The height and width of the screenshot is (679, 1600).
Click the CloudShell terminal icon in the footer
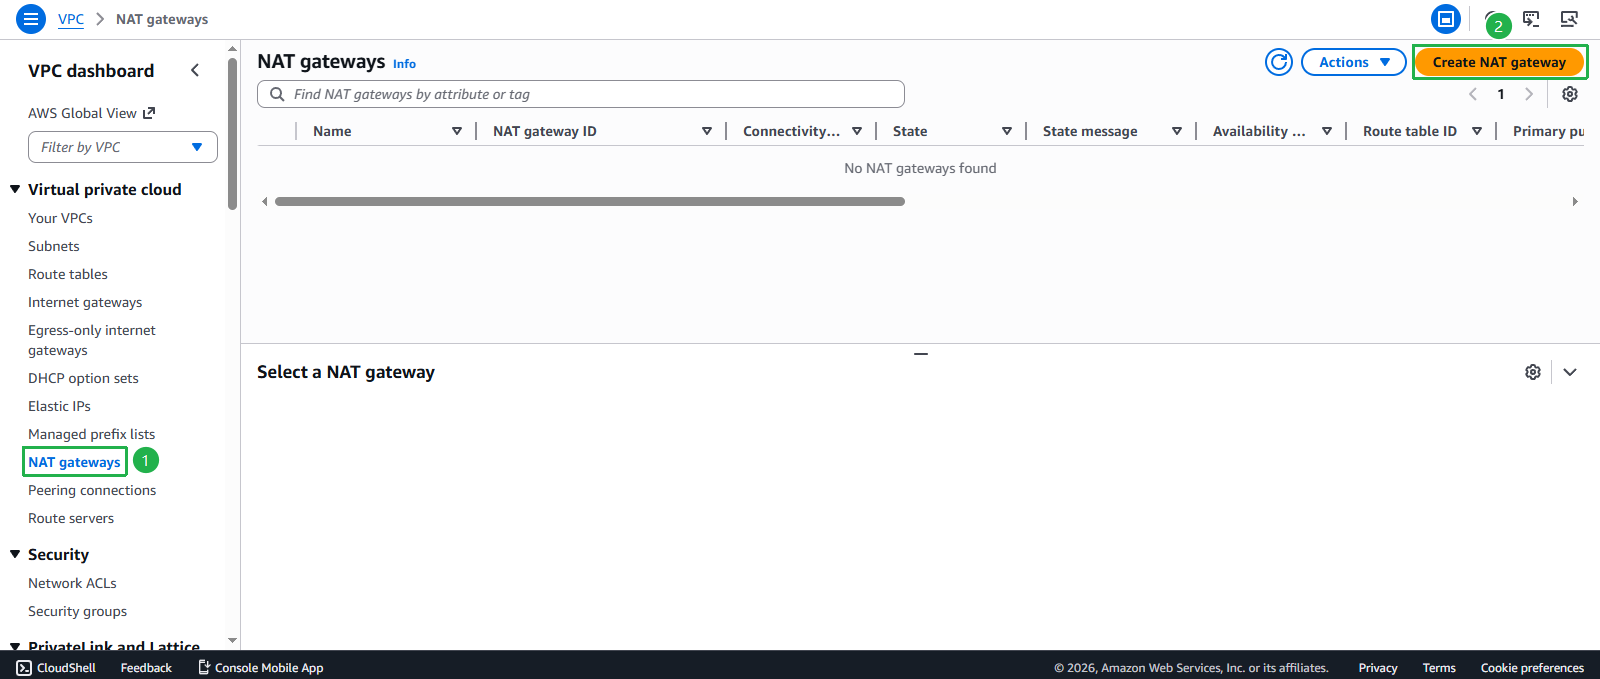24,668
